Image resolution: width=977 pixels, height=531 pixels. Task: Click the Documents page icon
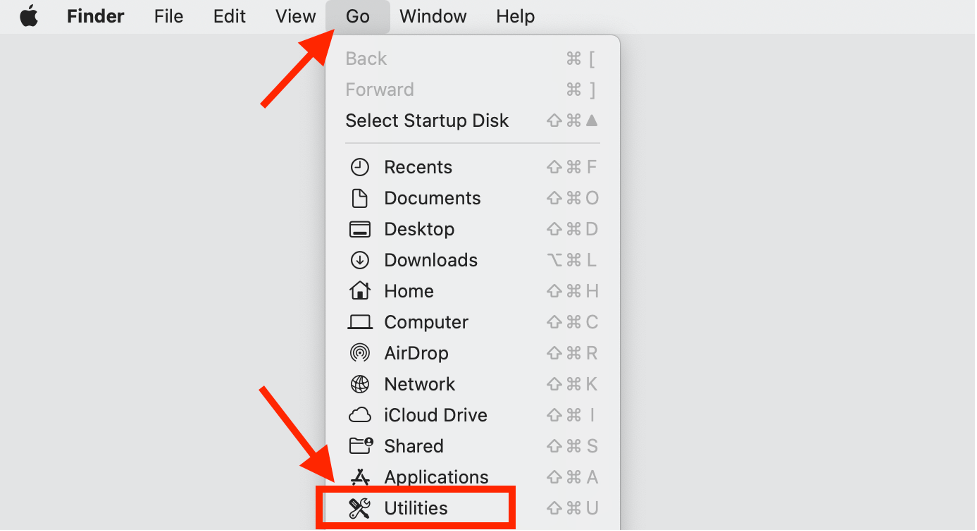pyautogui.click(x=359, y=198)
